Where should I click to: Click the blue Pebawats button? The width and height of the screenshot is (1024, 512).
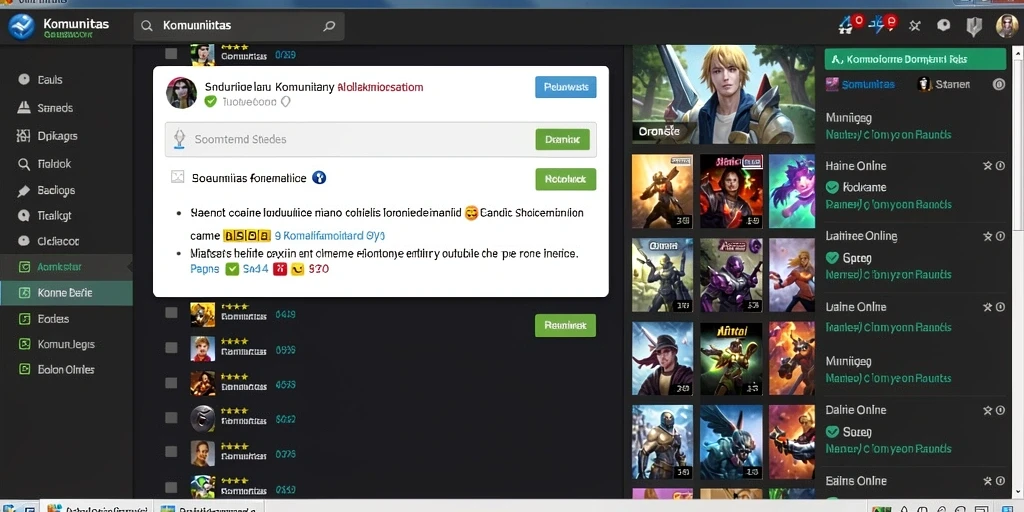566,87
